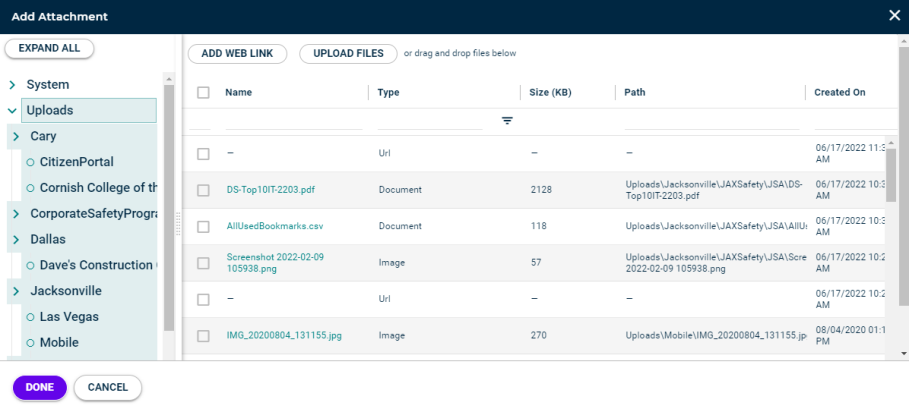This screenshot has width=909, height=412.
Task: Check box for Screenshot 2022-02-09 105938.png
Action: (203, 263)
